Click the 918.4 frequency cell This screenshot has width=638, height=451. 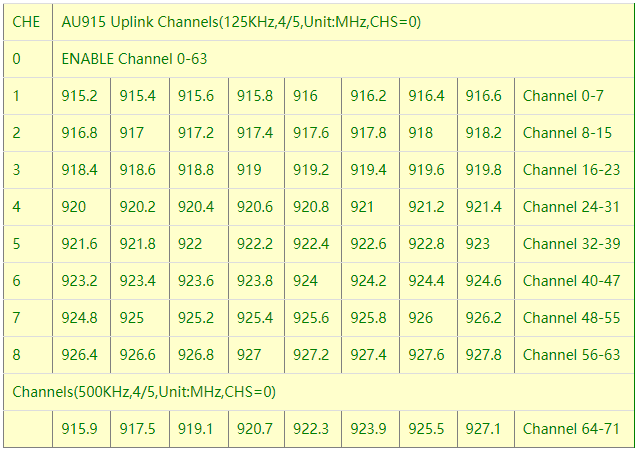(x=81, y=170)
